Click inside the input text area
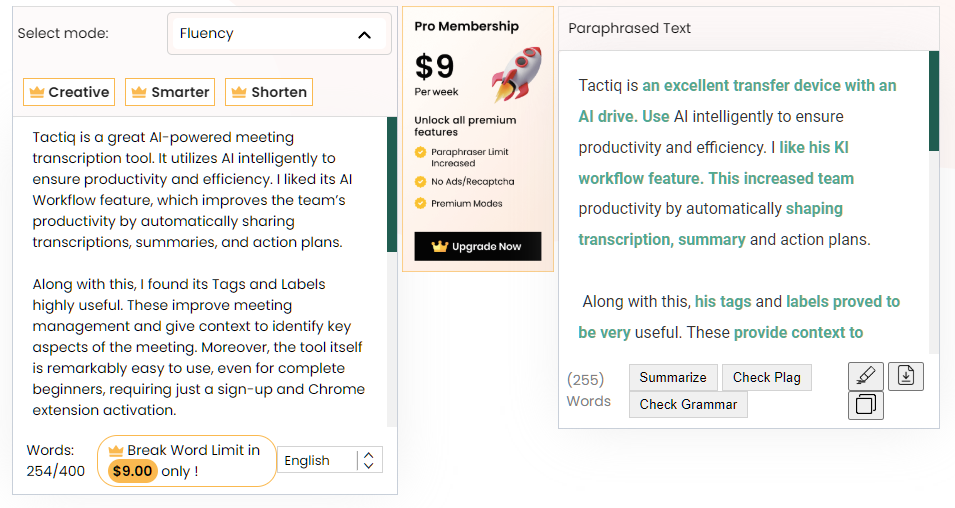The image size is (955, 508). 200,272
